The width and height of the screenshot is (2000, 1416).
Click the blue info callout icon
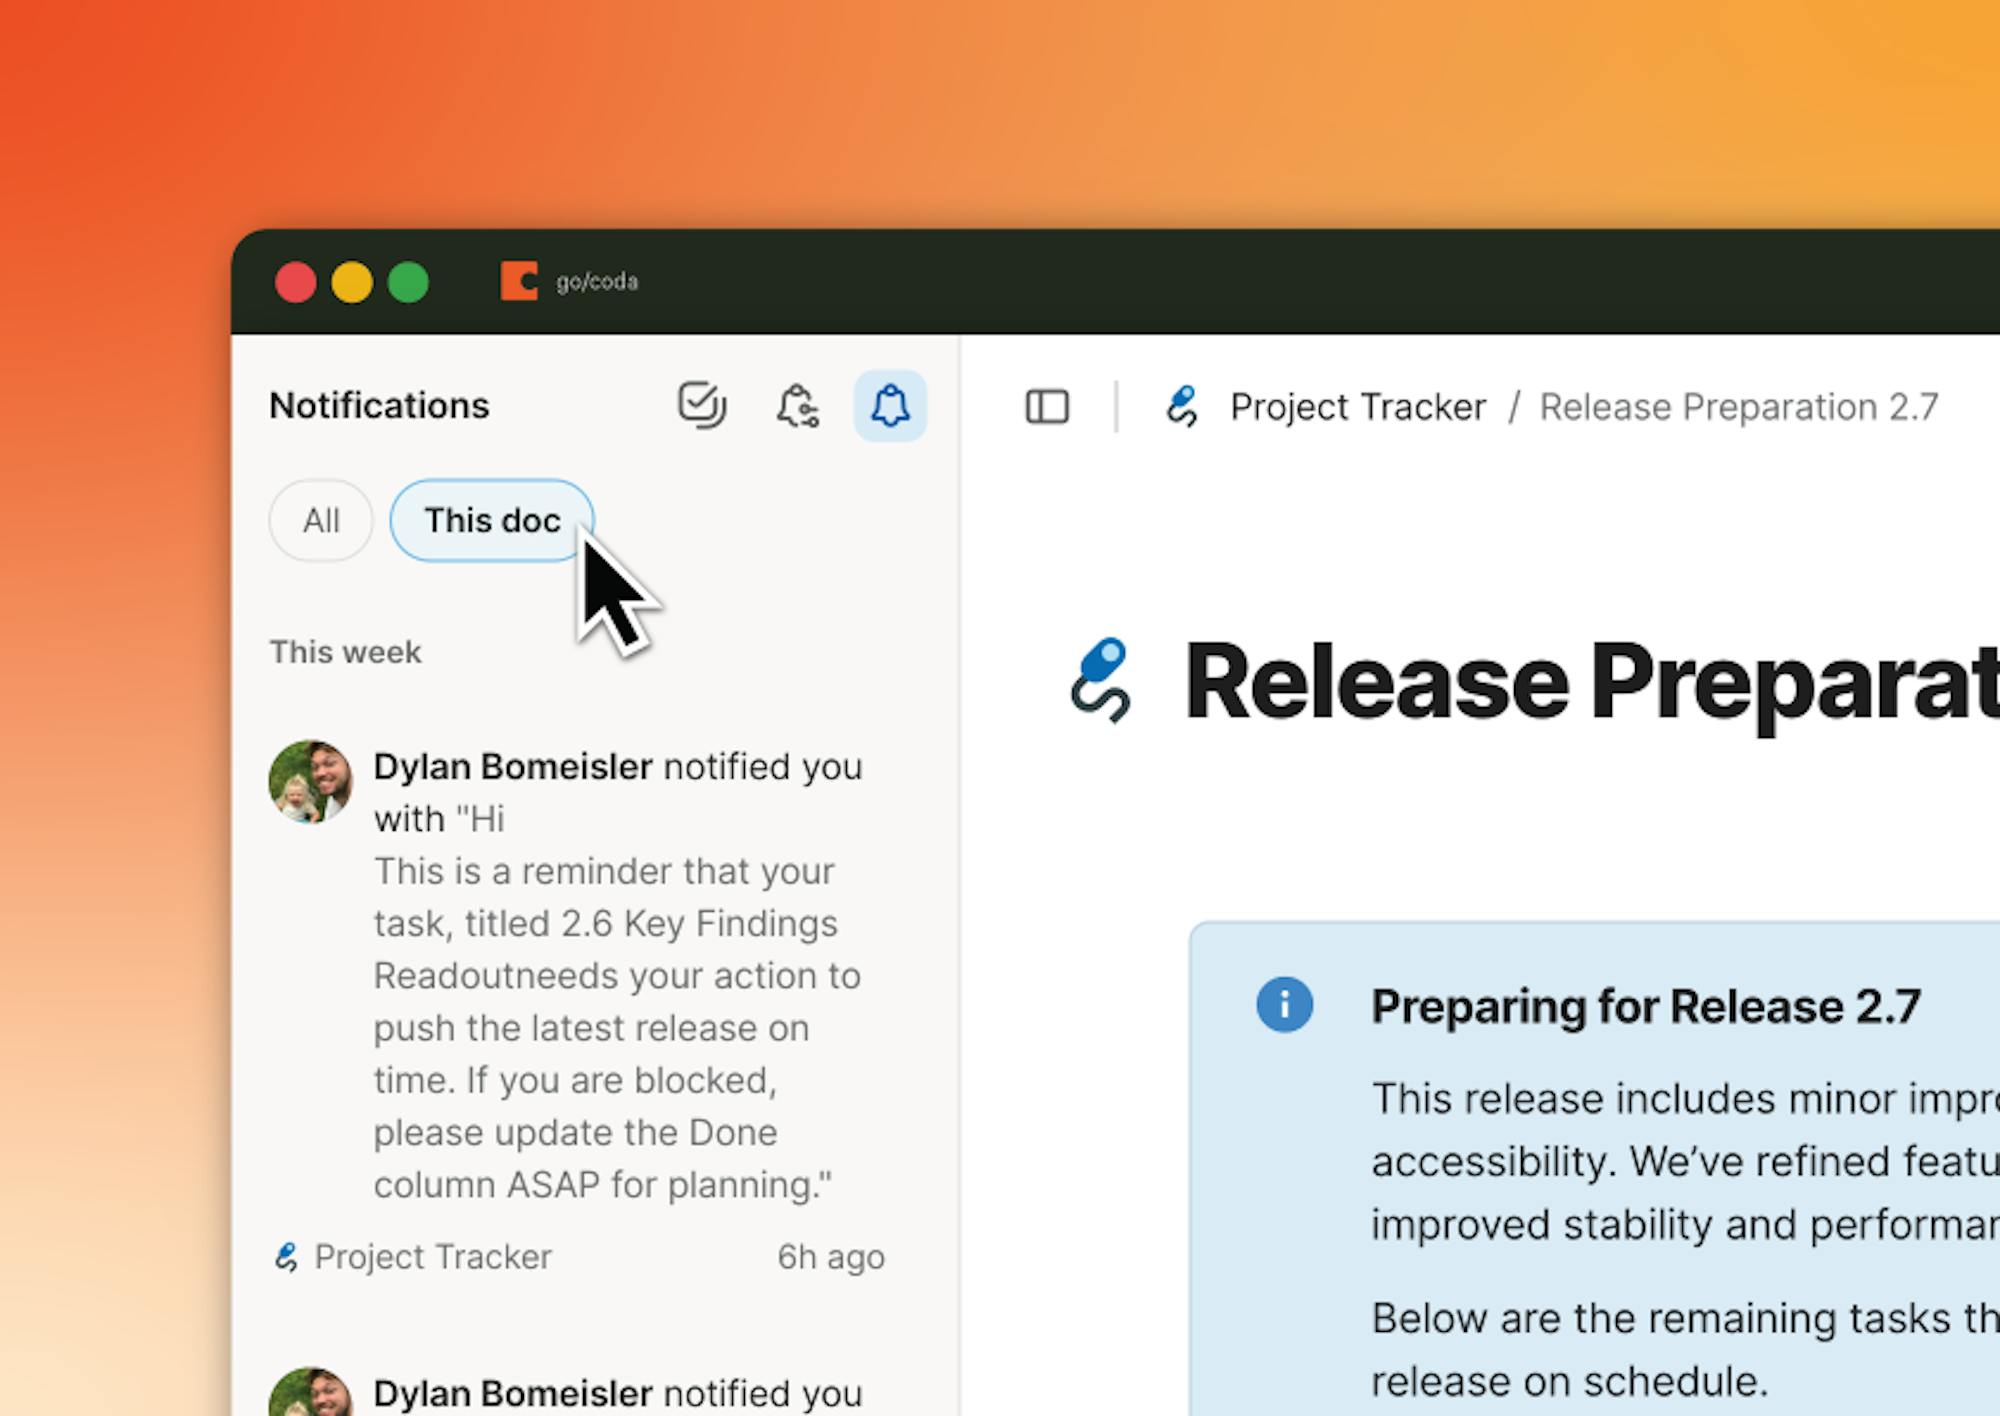1284,1004
